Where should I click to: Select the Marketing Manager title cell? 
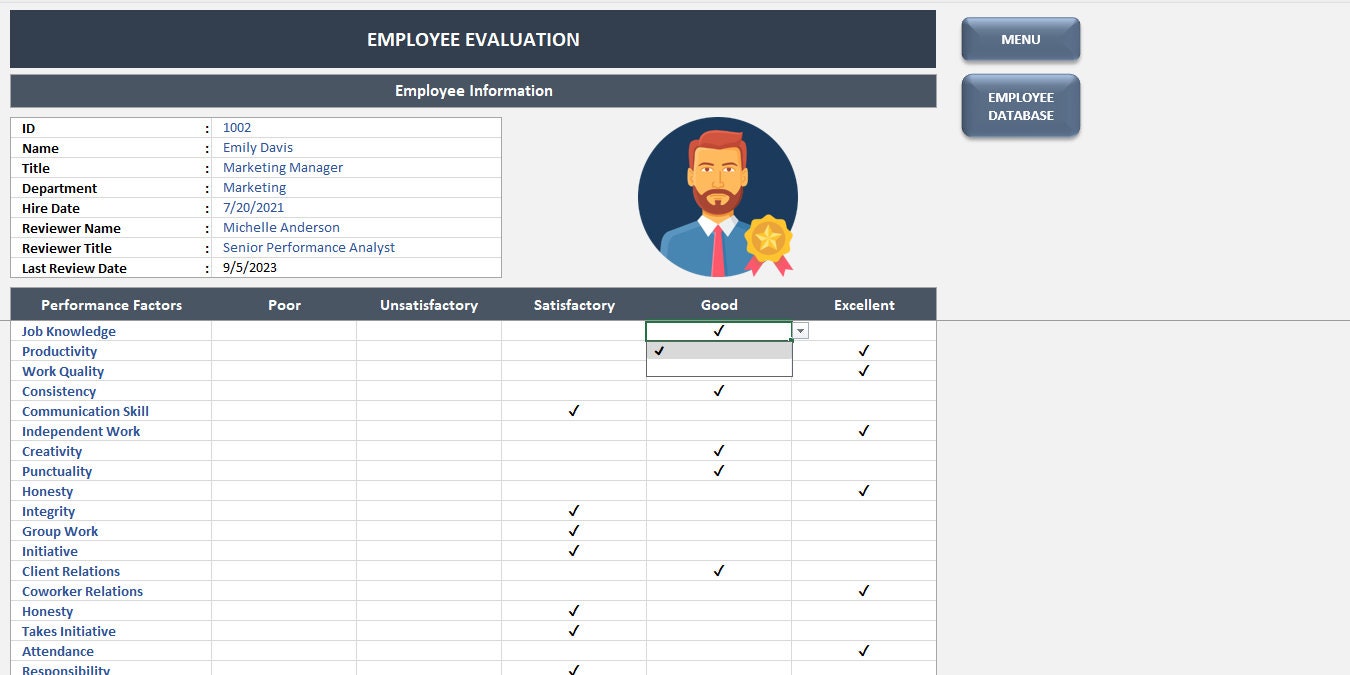point(283,167)
